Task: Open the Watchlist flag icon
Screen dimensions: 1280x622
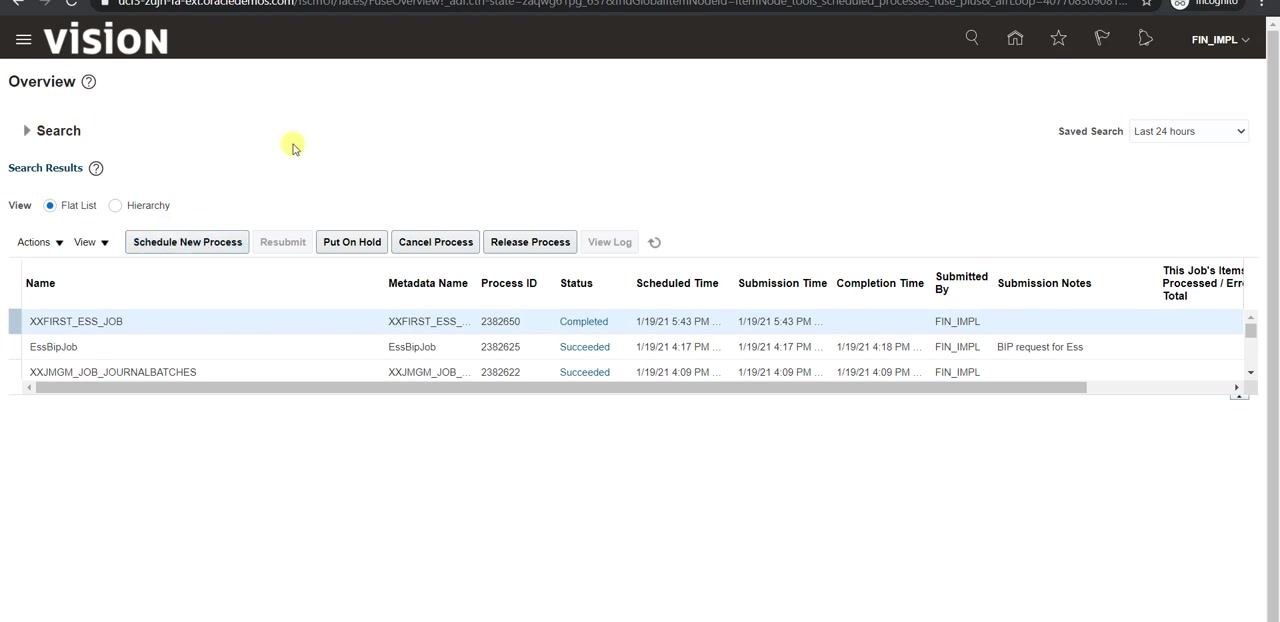Action: [1102, 38]
